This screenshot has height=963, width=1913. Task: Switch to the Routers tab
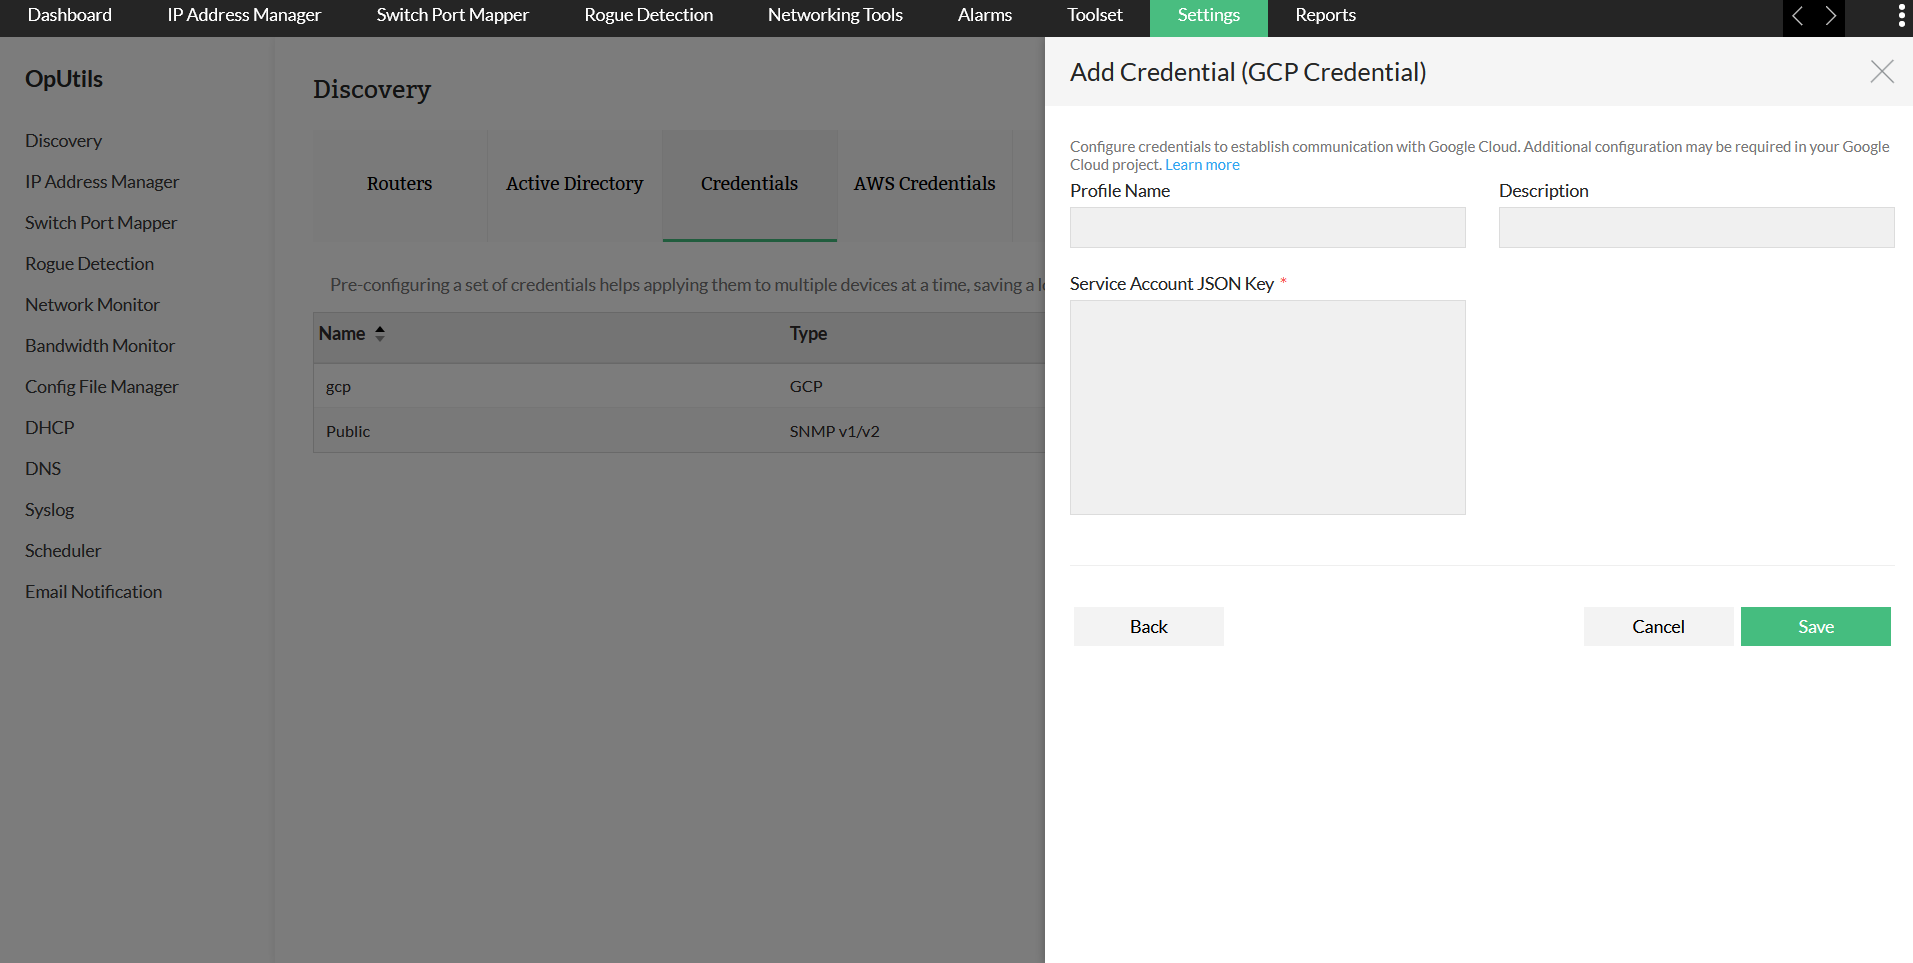(x=400, y=185)
